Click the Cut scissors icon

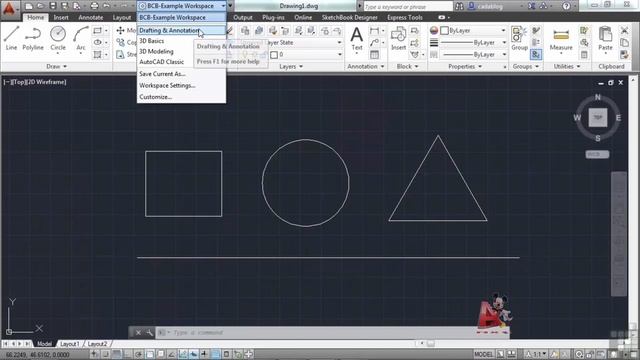(x=624, y=31)
